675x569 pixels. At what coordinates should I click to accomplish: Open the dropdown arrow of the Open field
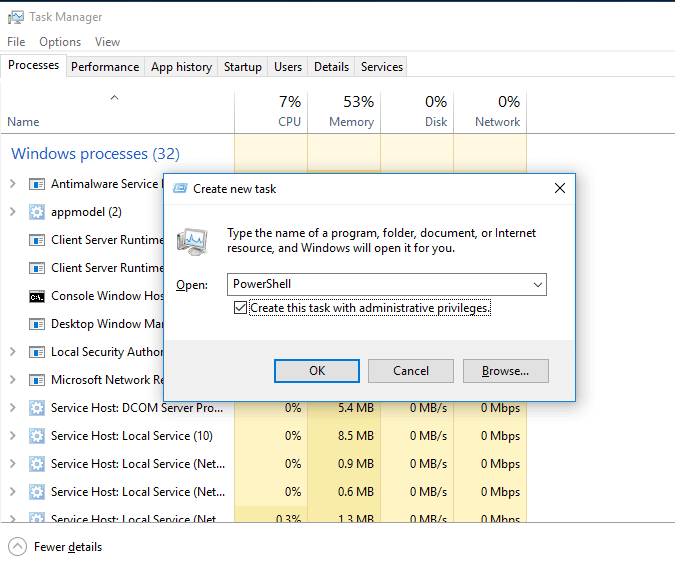[x=538, y=284]
